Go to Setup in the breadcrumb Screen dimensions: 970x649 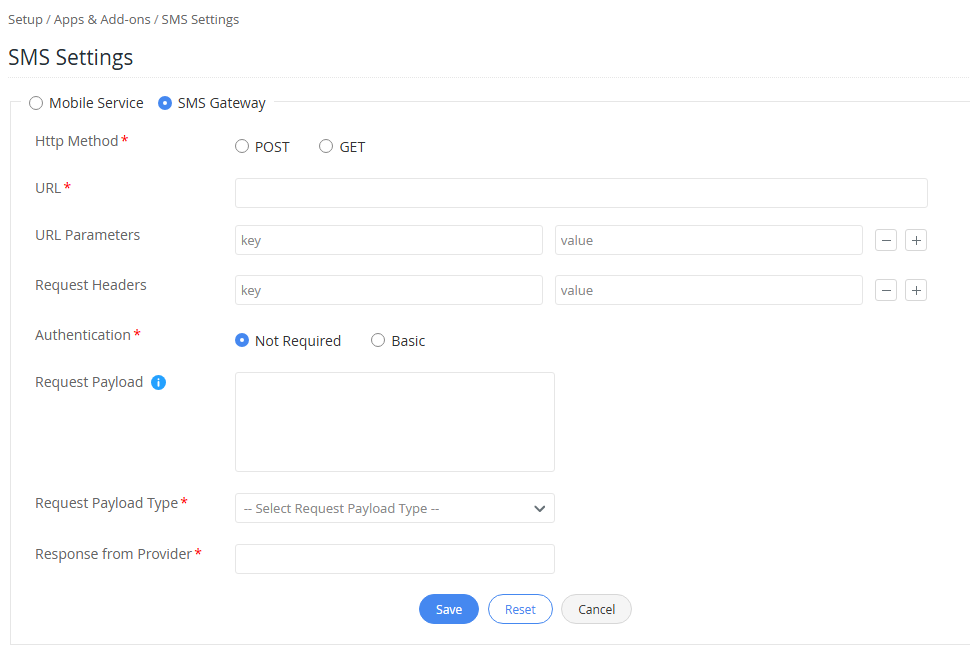[25, 20]
